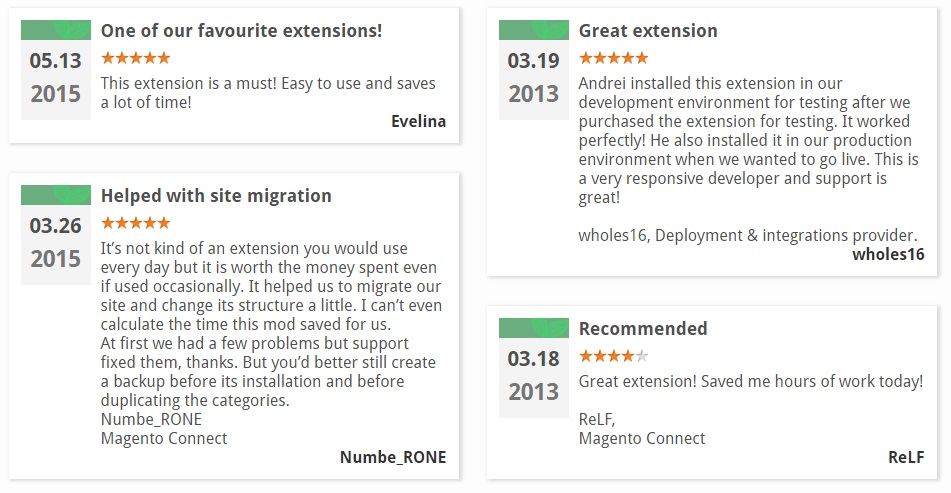
Task: Click the empty fifth star in Recommended review
Action: [x=642, y=355]
